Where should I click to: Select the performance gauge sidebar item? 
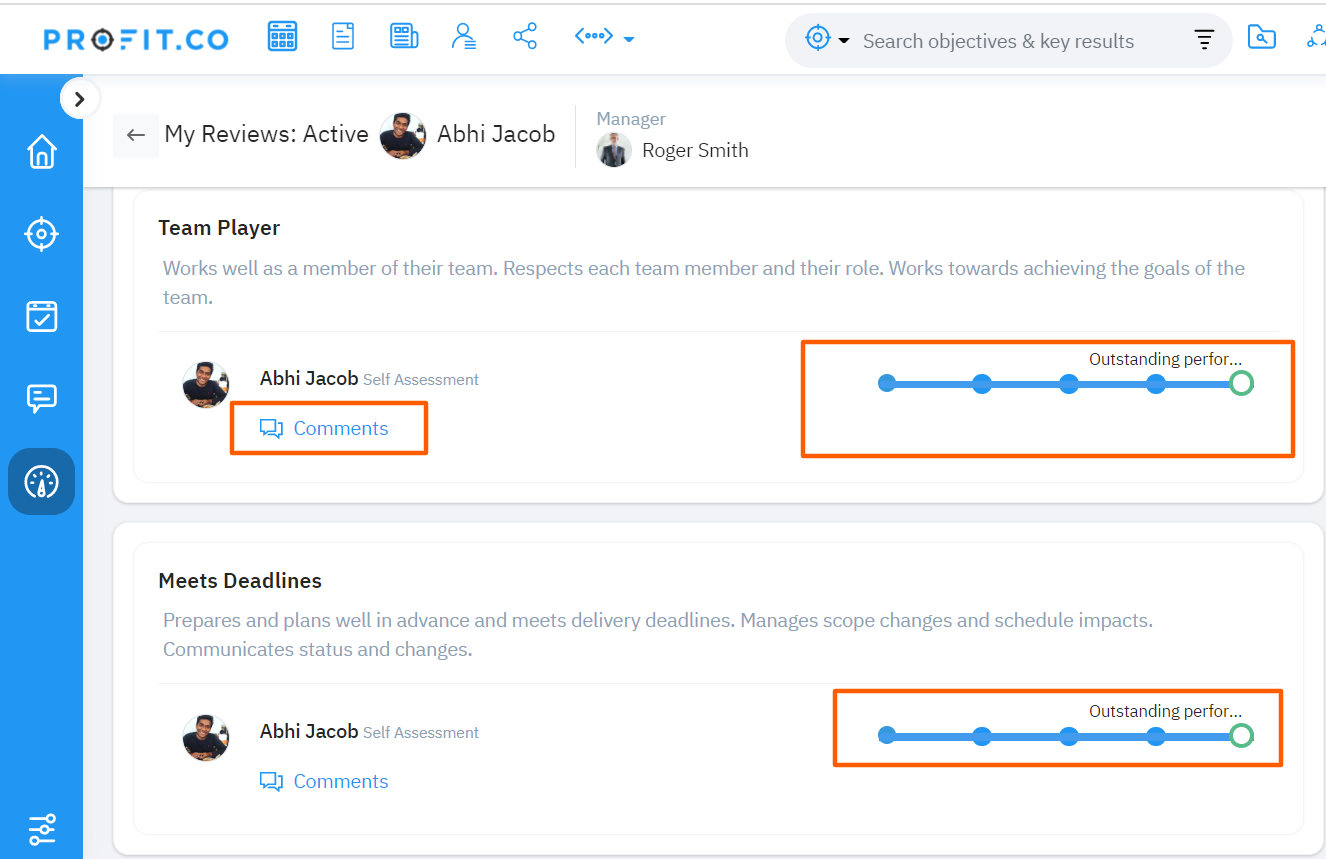pos(42,482)
